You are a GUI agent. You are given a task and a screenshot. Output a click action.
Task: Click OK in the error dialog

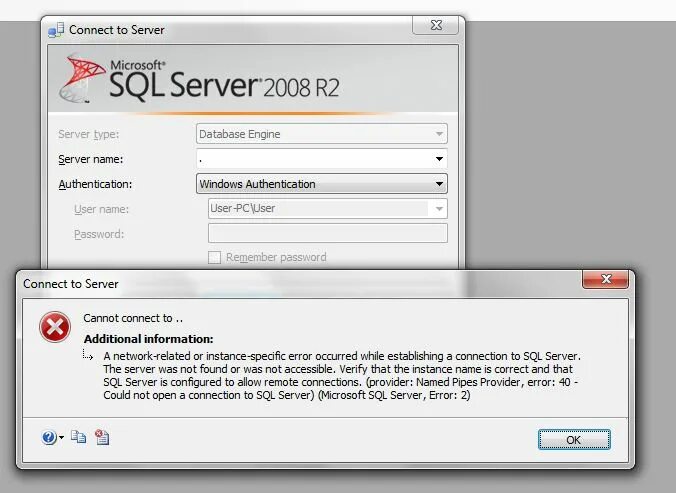(x=574, y=440)
